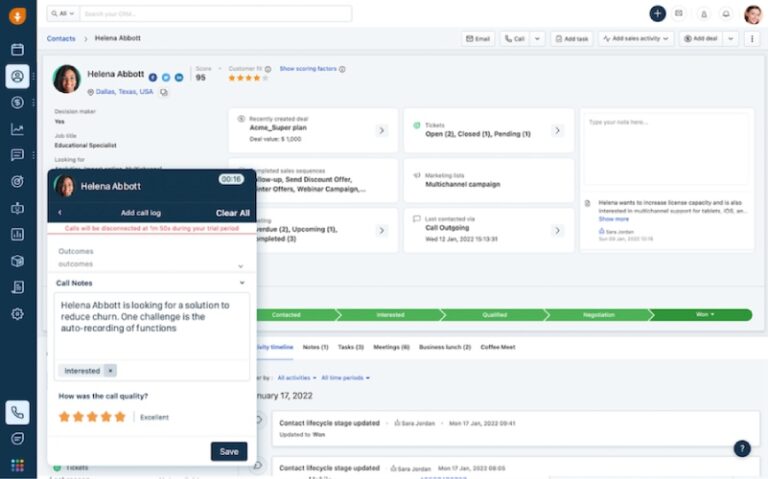Save the call log
This screenshot has height=479, width=768.
[x=229, y=451]
